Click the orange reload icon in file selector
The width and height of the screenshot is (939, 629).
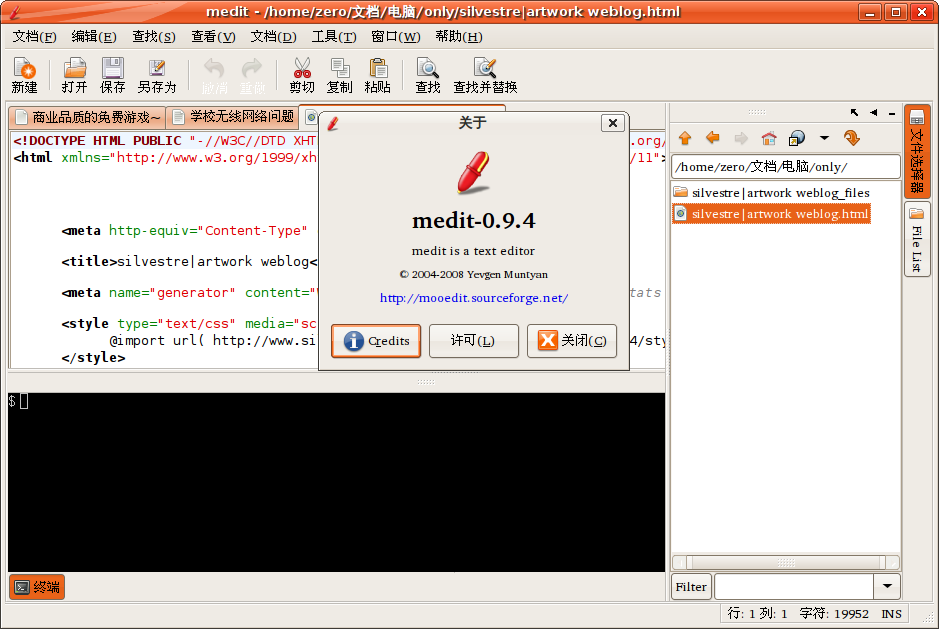pos(852,138)
